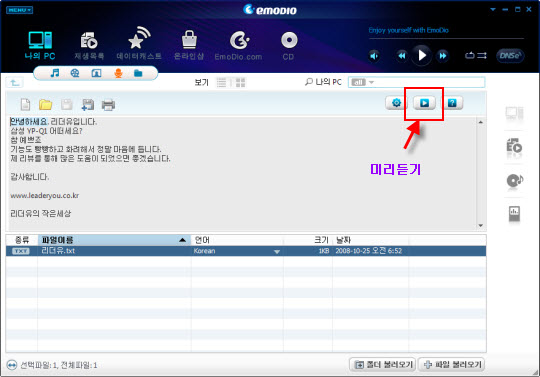540x377 pixels.
Task: Click the www.leaderyou.co.kr text line
Action: tap(45, 196)
